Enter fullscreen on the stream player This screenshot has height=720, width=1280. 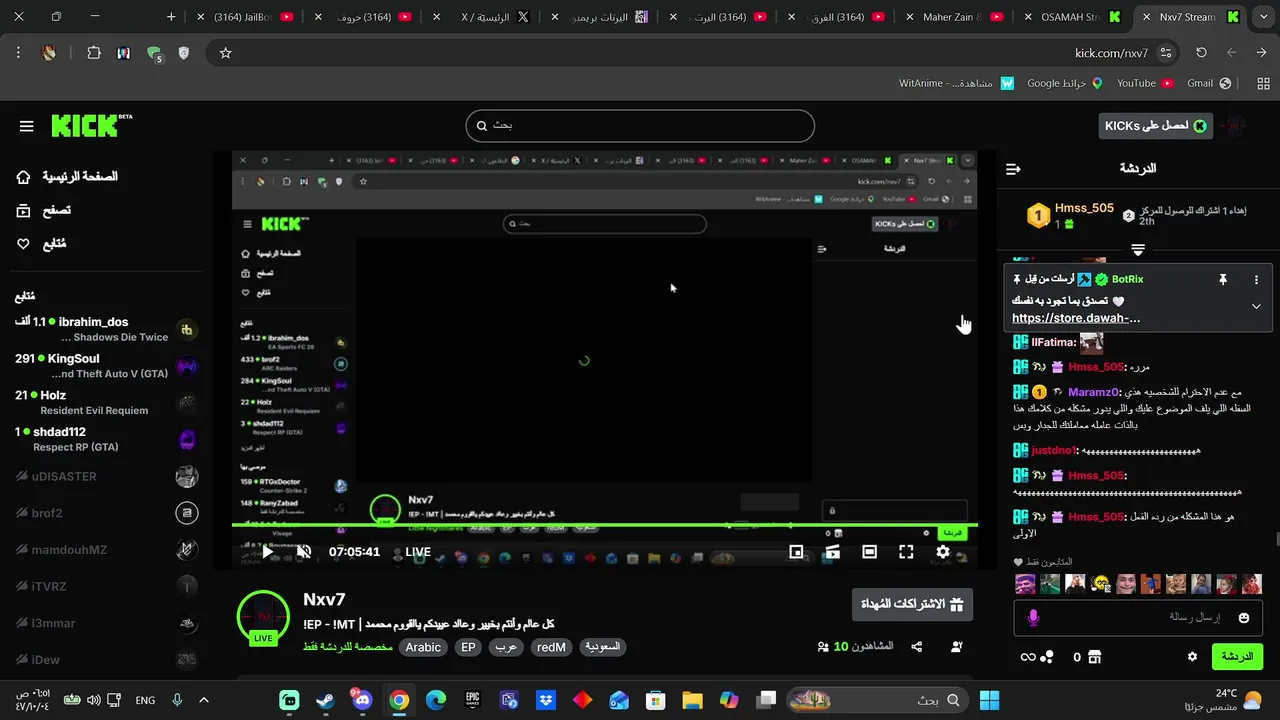point(906,552)
